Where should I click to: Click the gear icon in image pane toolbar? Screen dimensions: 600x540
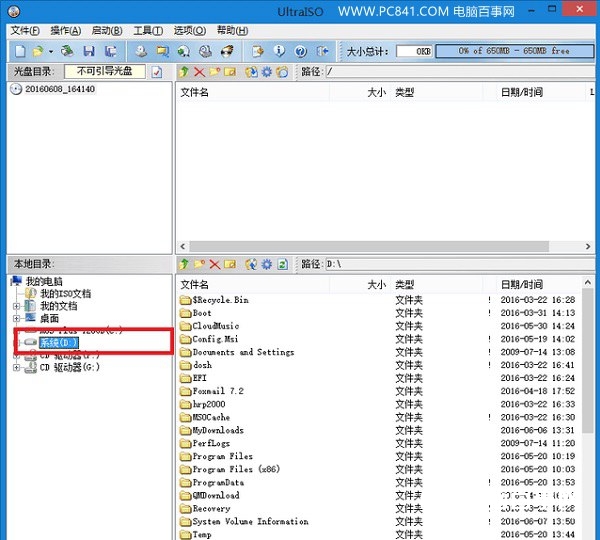267,72
